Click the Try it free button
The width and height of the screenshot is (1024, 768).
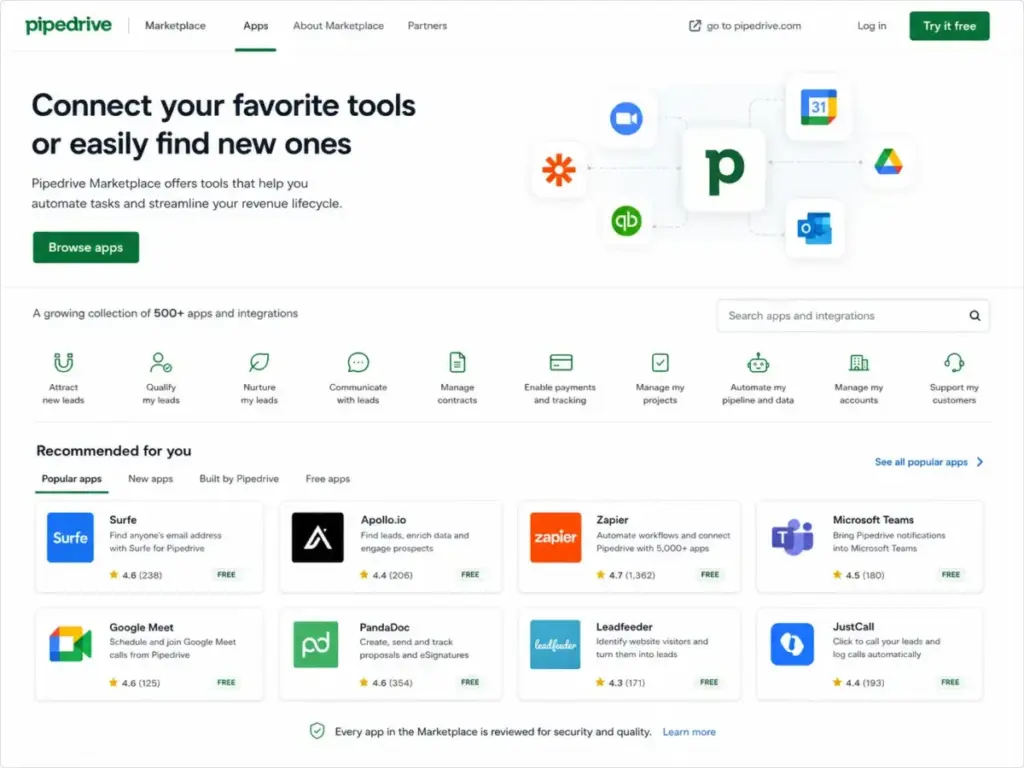(950, 26)
